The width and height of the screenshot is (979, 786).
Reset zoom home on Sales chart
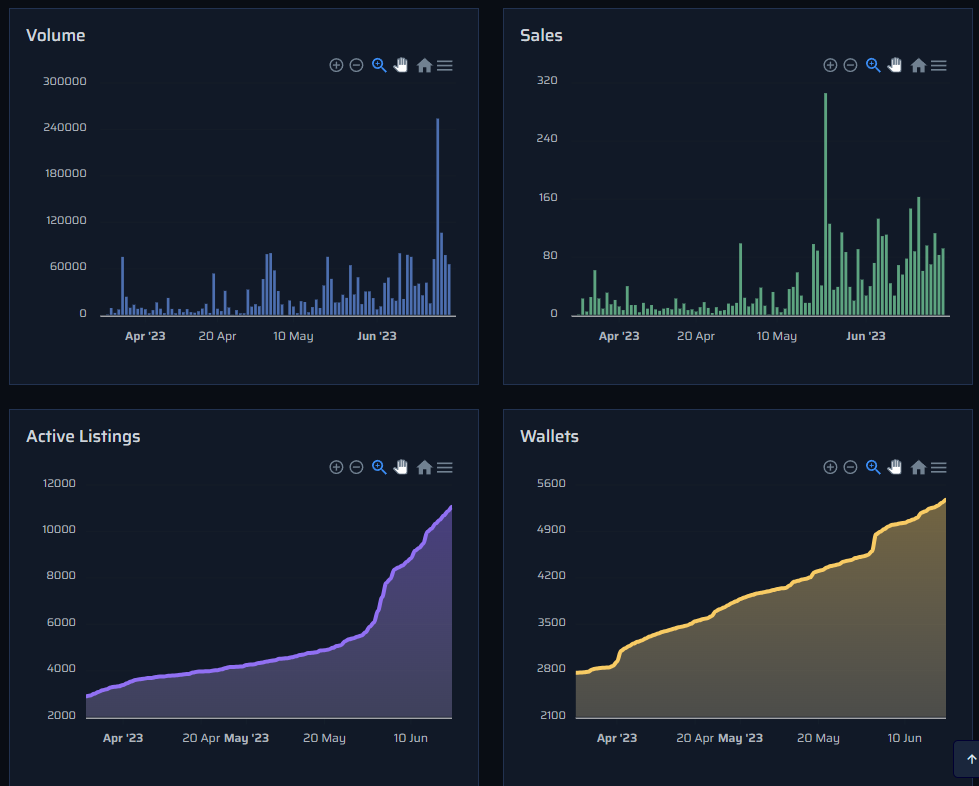click(x=918, y=65)
